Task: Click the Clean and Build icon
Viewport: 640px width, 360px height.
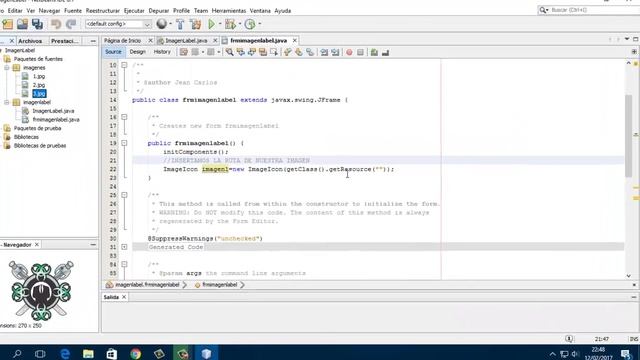Action: tap(196, 24)
